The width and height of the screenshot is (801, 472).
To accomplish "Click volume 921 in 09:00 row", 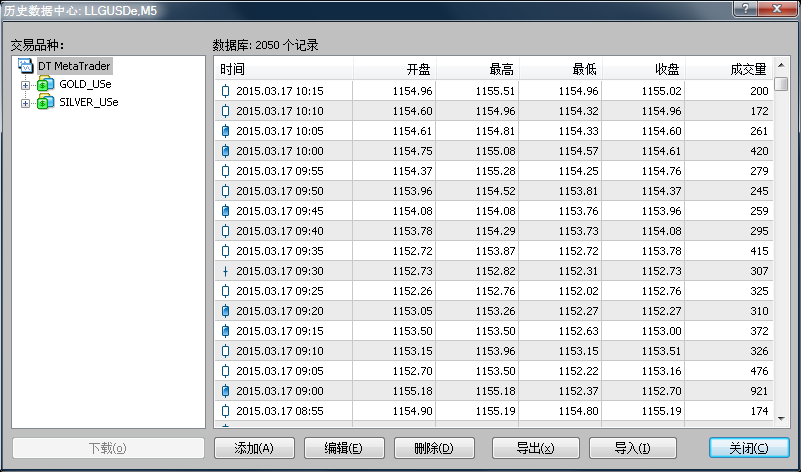I will coord(759,391).
